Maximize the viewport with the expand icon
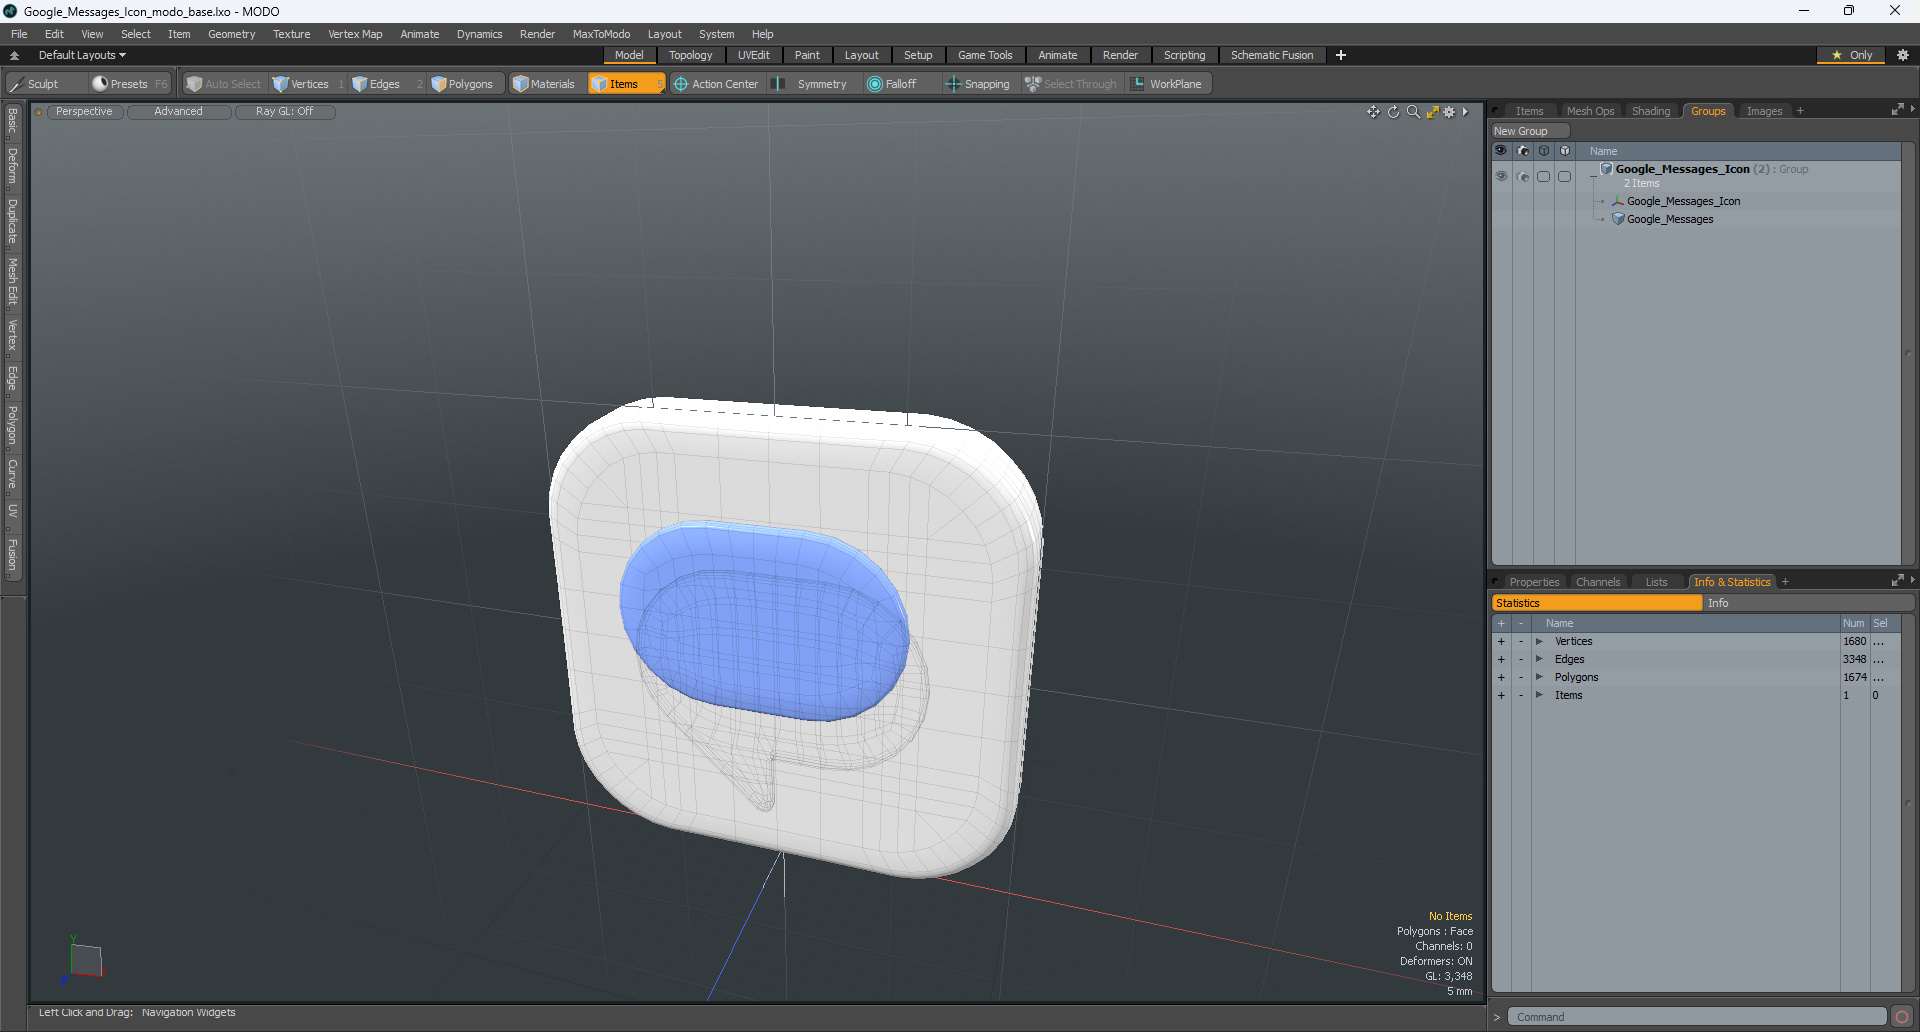Image resolution: width=1920 pixels, height=1032 pixels. click(x=1432, y=112)
